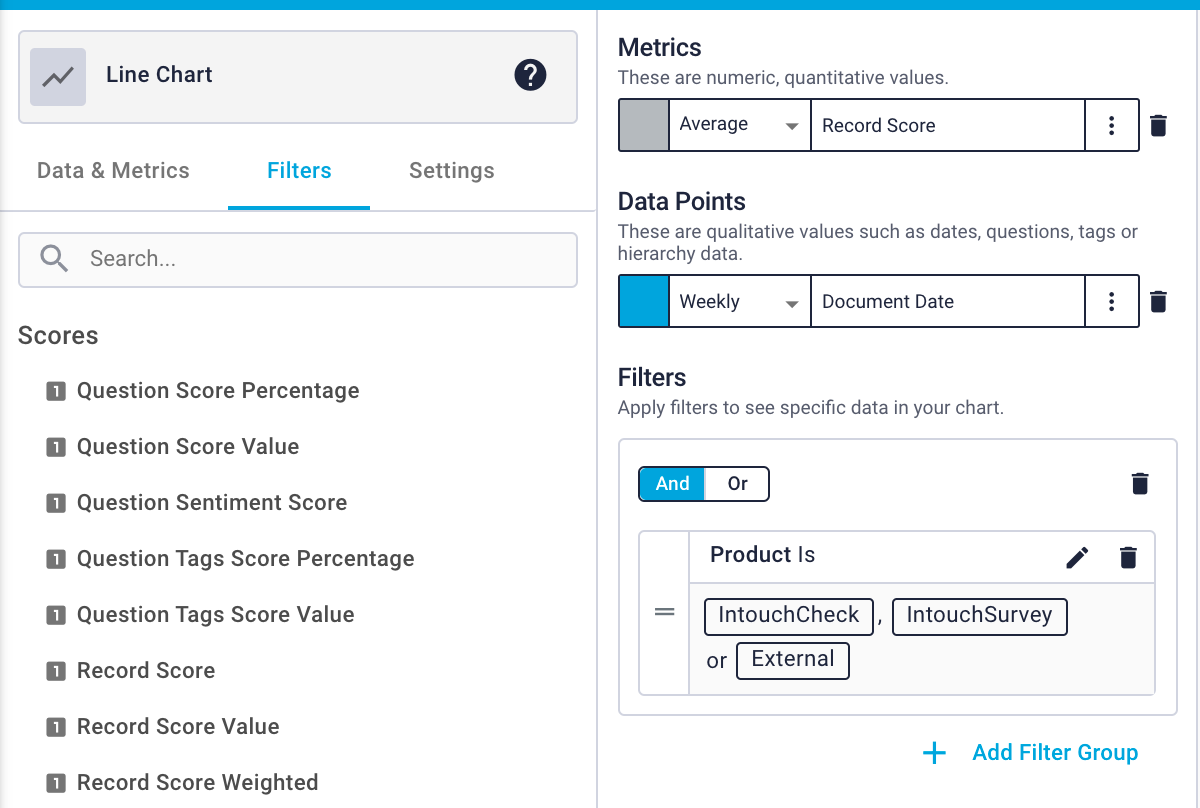Expand the Scores section heading
Screen dimensions: 1200x808
pyautogui.click(x=58, y=336)
